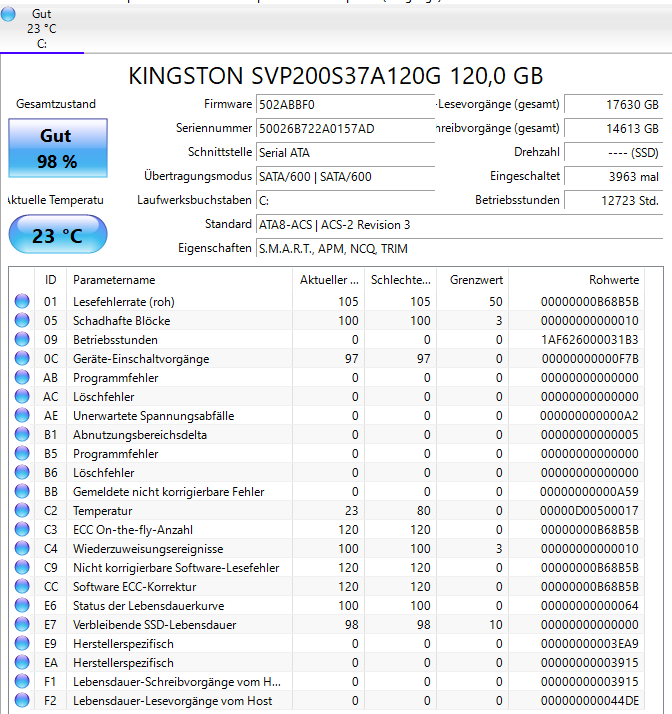Select raw value 00000000000064

point(590,606)
